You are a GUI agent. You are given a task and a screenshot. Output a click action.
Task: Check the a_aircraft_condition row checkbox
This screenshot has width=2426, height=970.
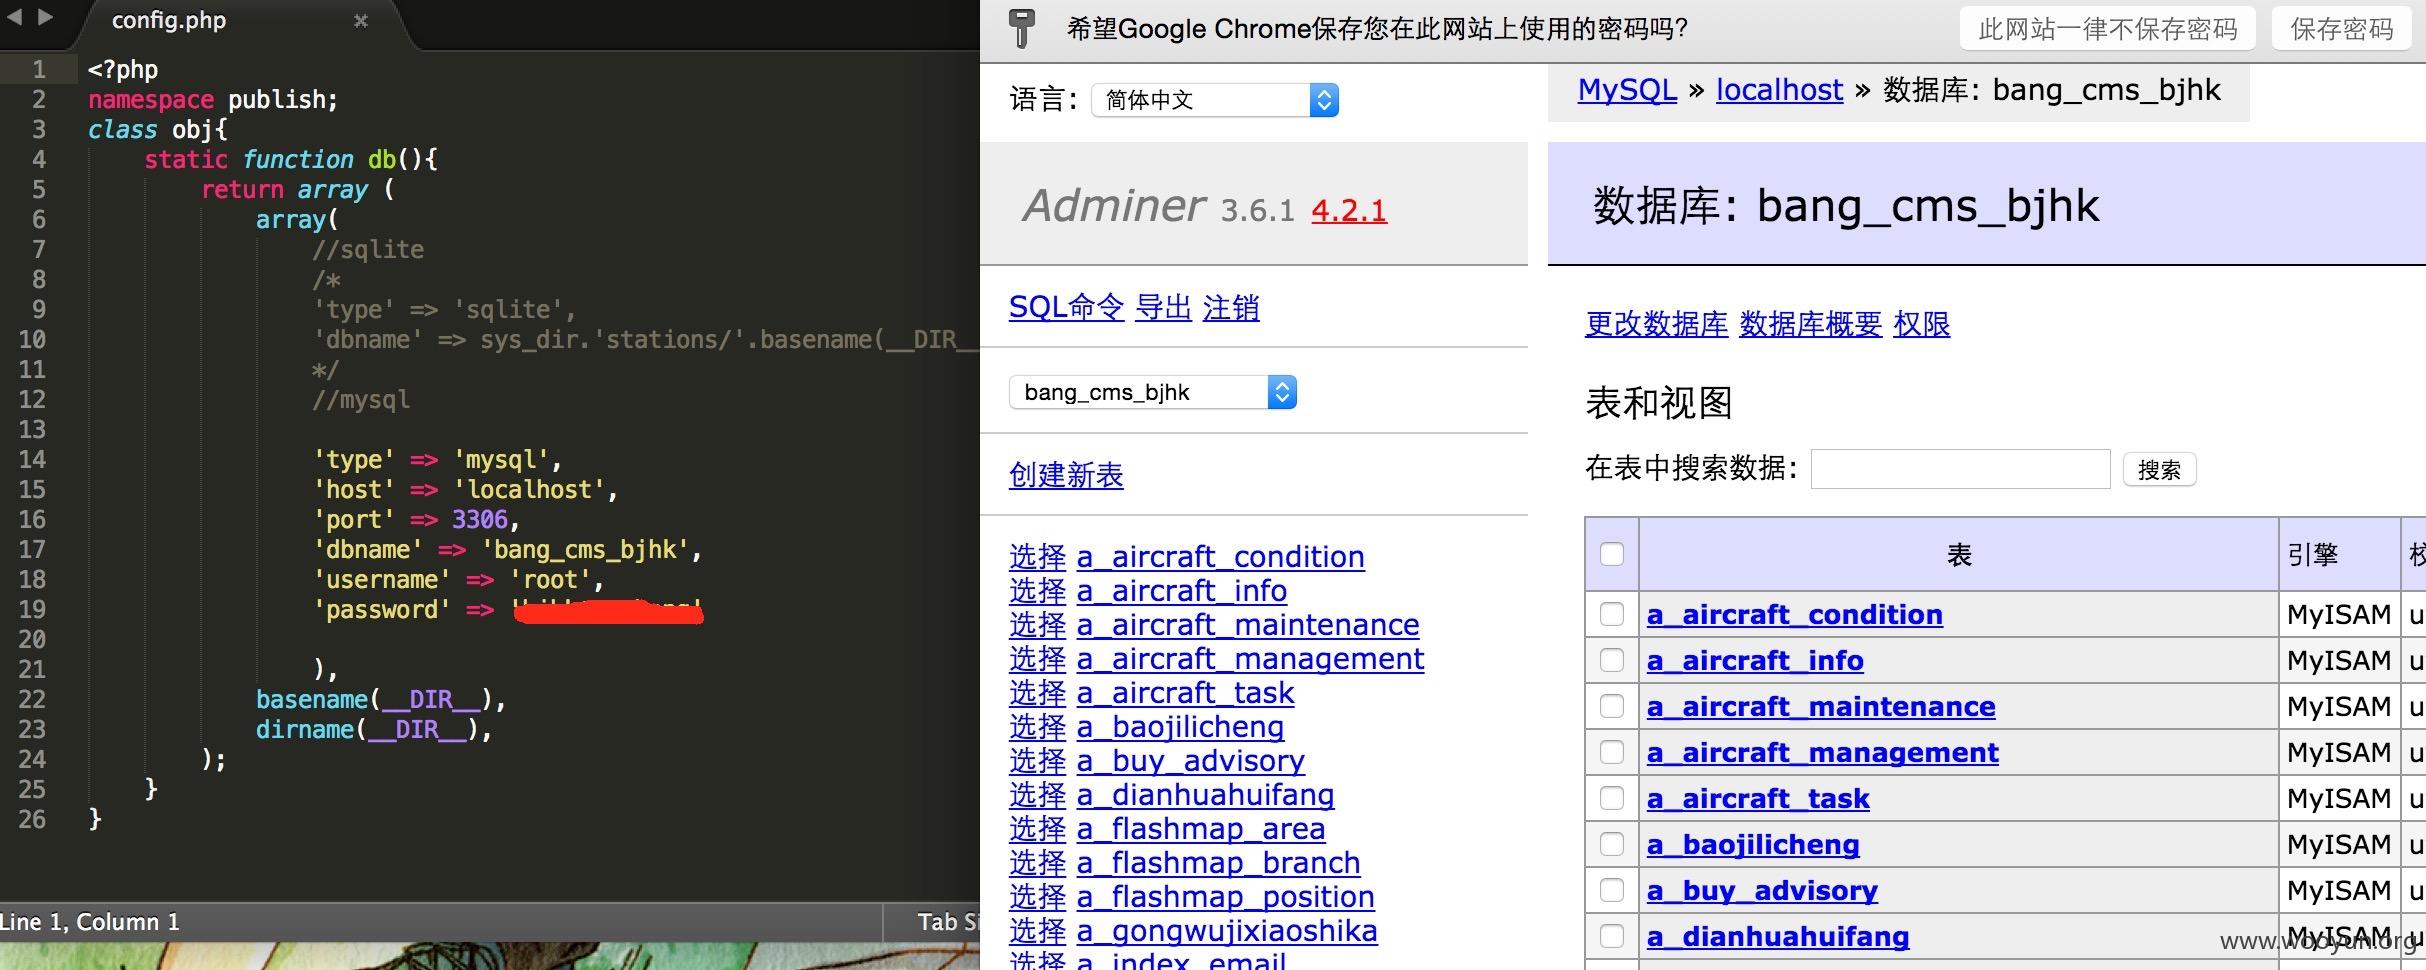[x=1612, y=614]
